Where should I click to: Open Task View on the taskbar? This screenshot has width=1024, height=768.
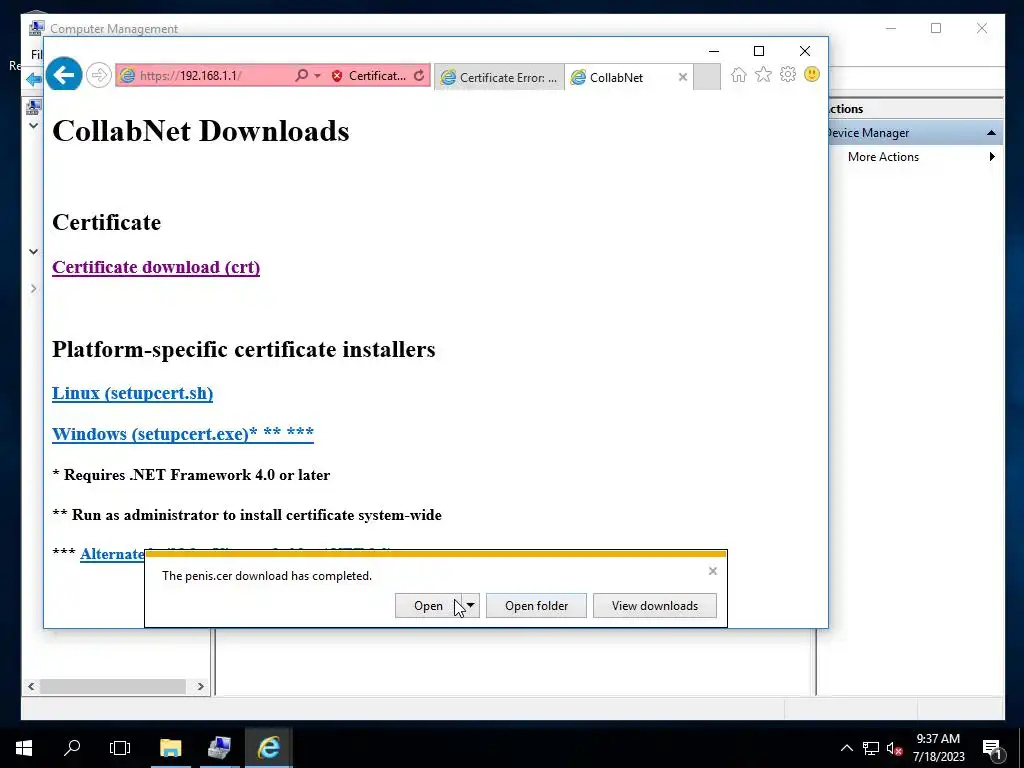(x=120, y=748)
